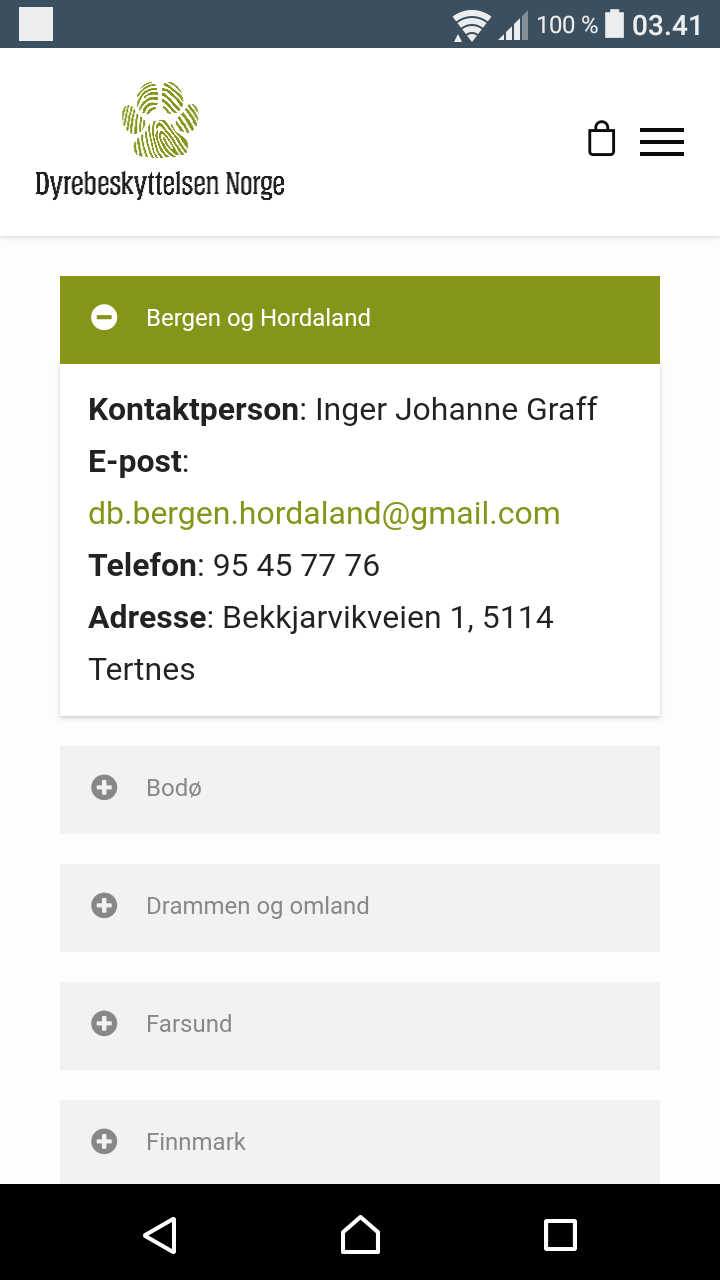This screenshot has width=720, height=1280.
Task: Open the shopping bag cart icon
Action: (601, 140)
